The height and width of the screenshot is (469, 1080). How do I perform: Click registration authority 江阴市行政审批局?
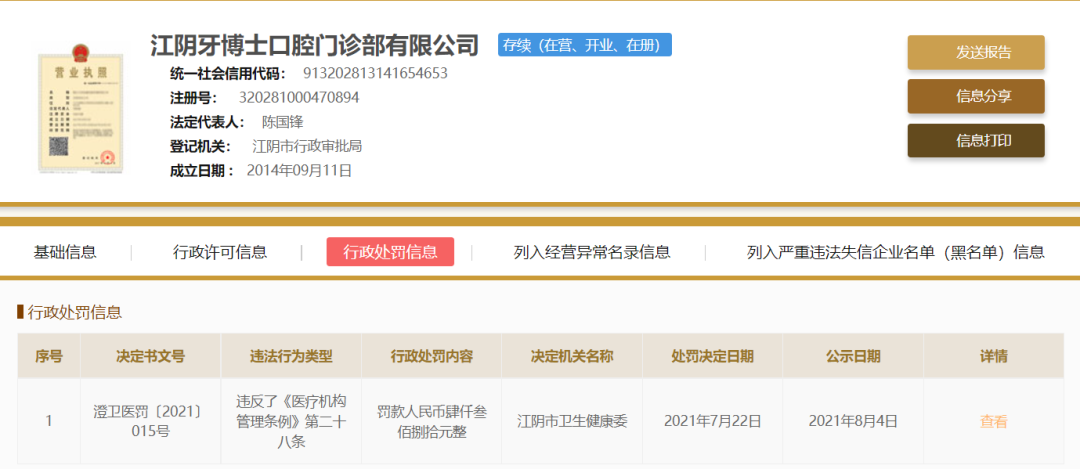coord(307,146)
